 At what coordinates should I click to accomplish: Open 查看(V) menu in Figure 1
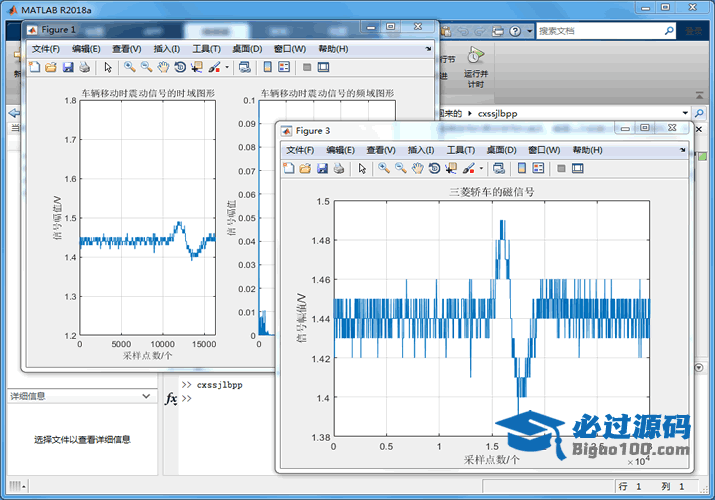(127, 49)
